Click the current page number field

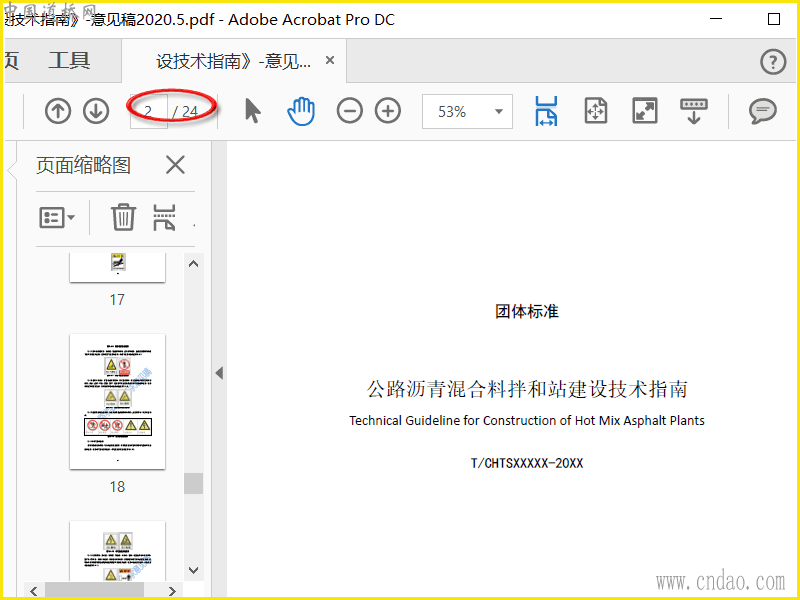[x=148, y=111]
